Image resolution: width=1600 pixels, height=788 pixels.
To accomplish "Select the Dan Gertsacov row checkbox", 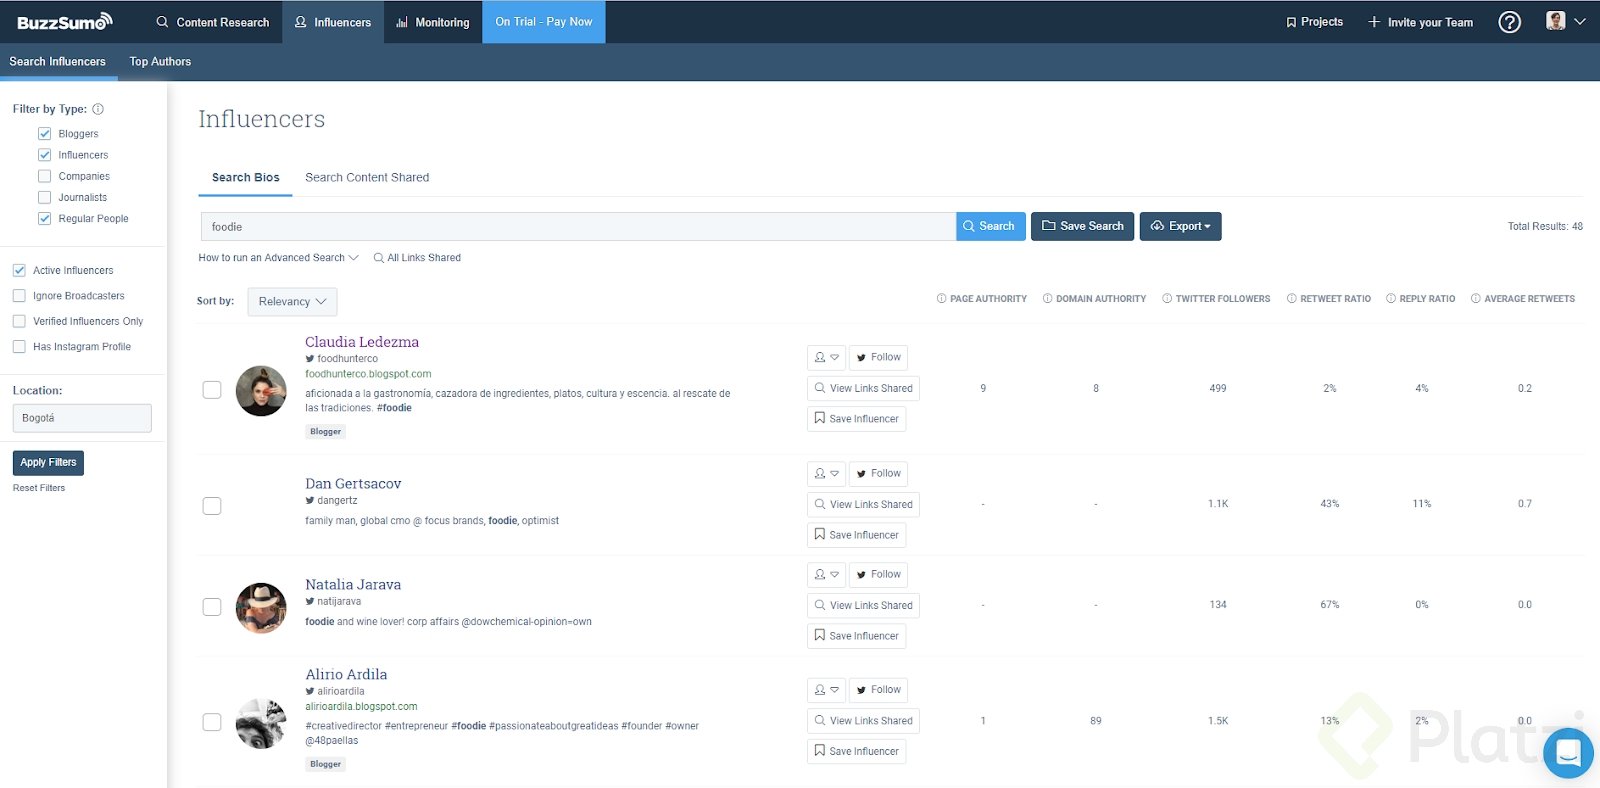I will (212, 506).
